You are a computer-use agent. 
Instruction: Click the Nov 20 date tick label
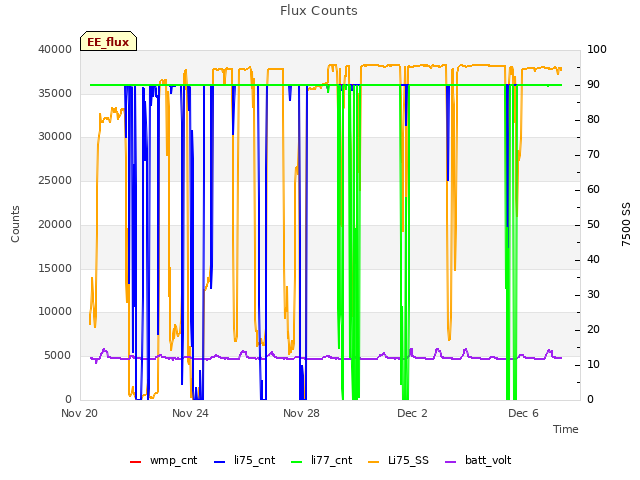[x=80, y=413]
